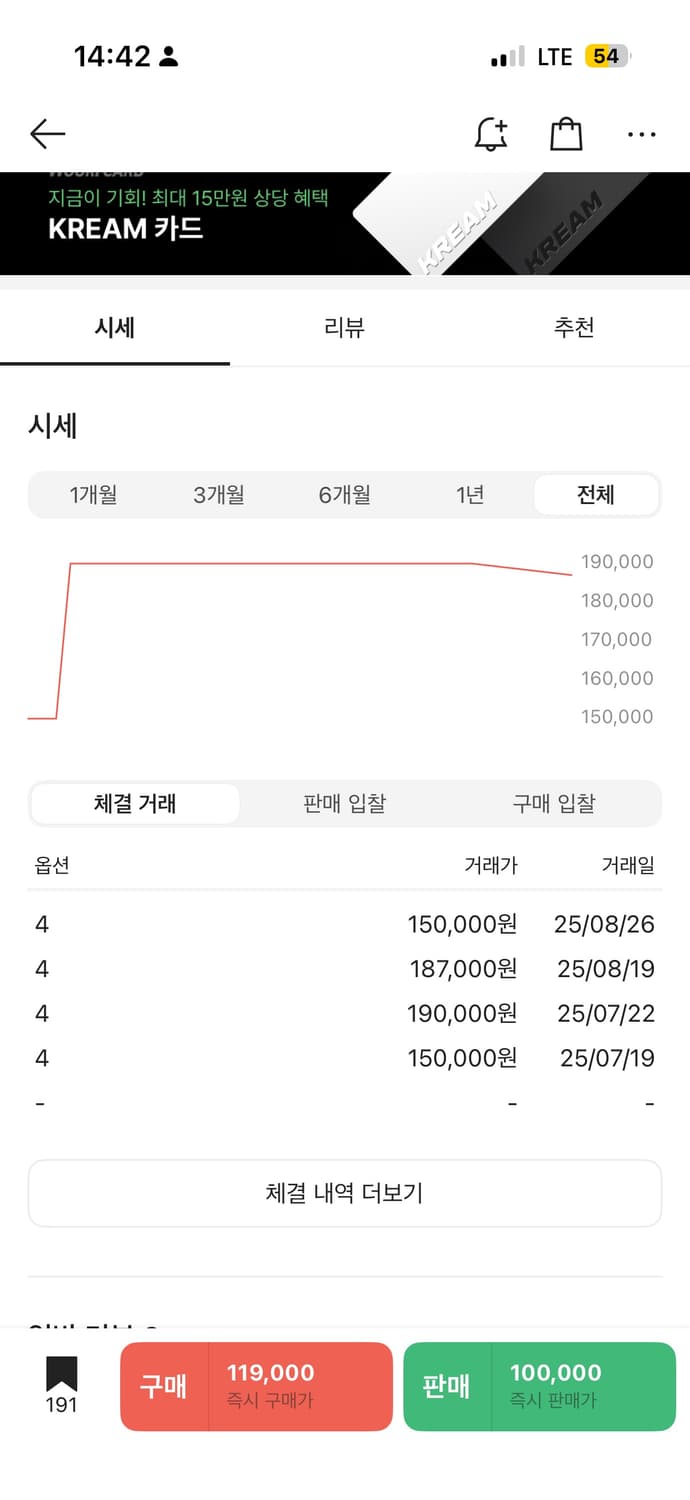
Task: Open the 추천 tab
Action: tap(574, 328)
